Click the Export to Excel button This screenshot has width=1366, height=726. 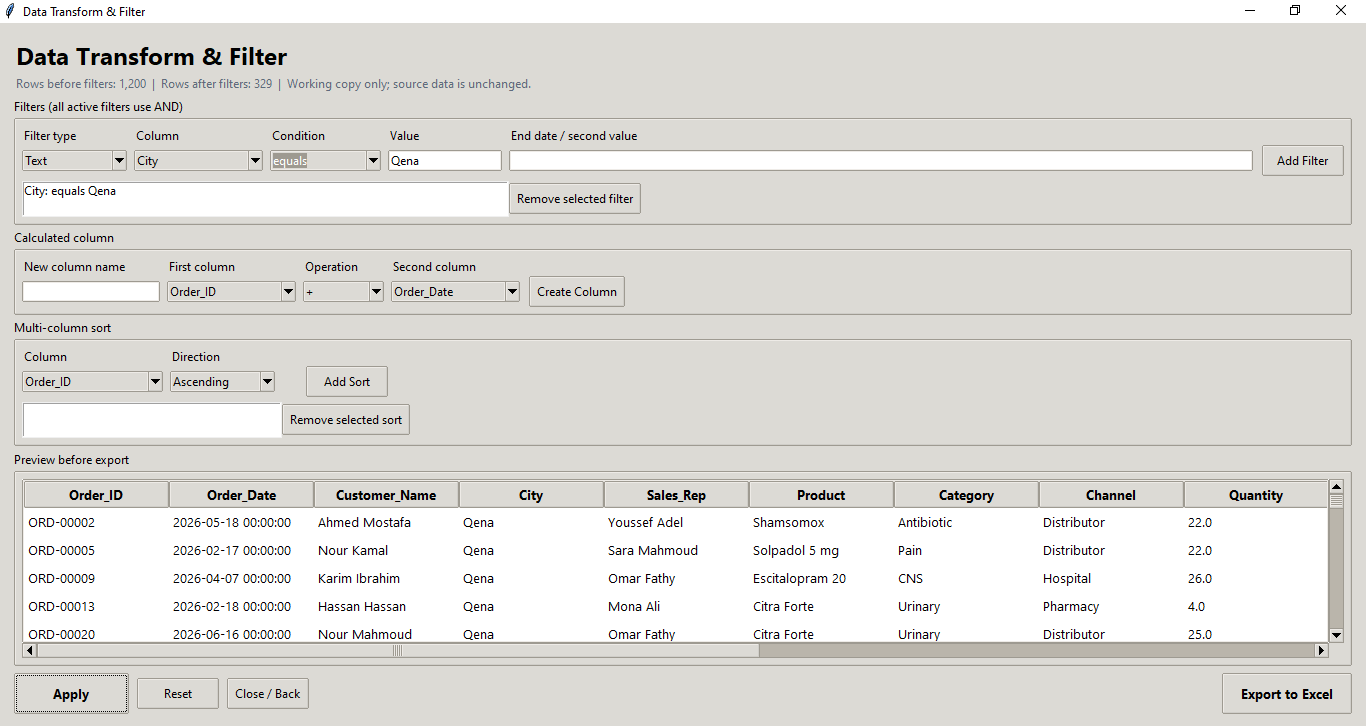[x=1287, y=694]
